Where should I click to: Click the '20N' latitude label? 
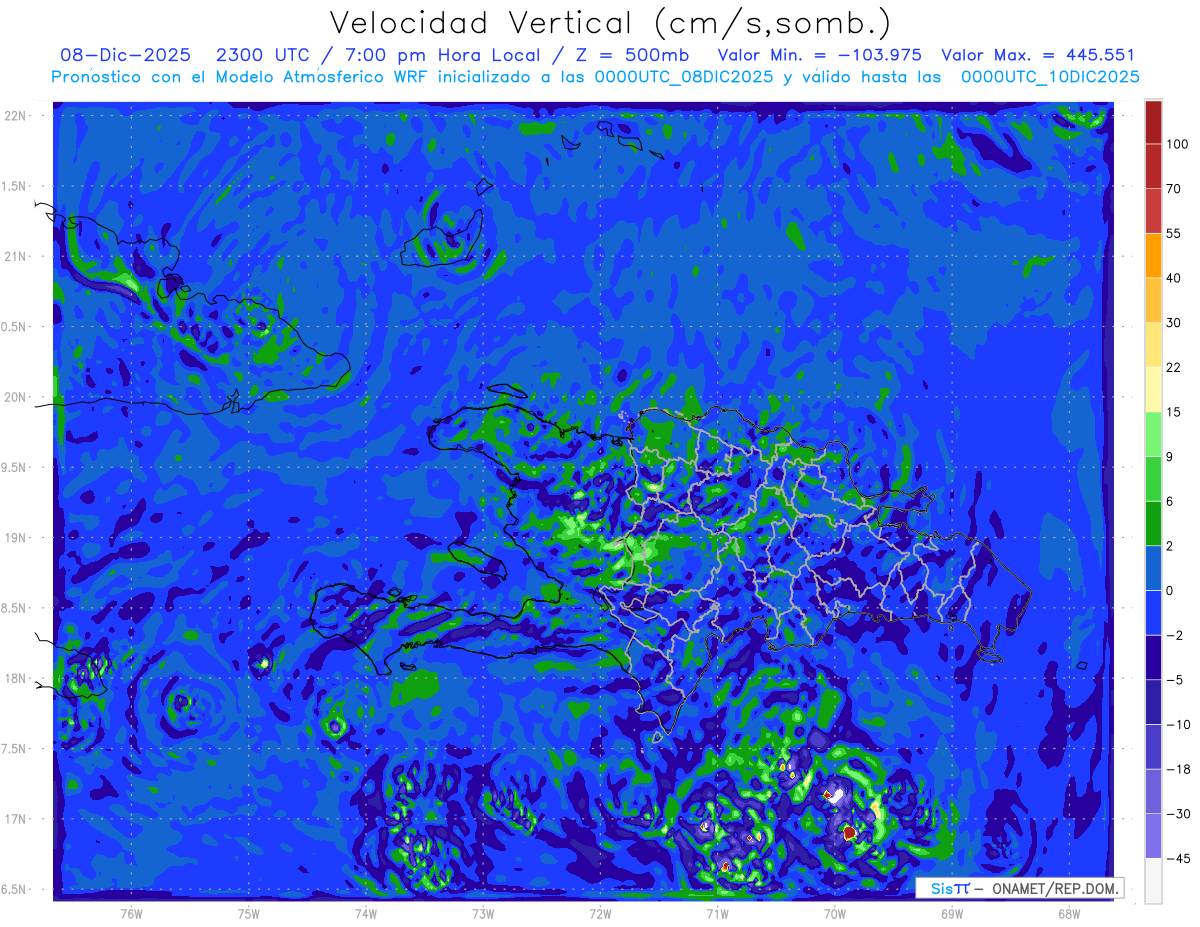[x=15, y=397]
